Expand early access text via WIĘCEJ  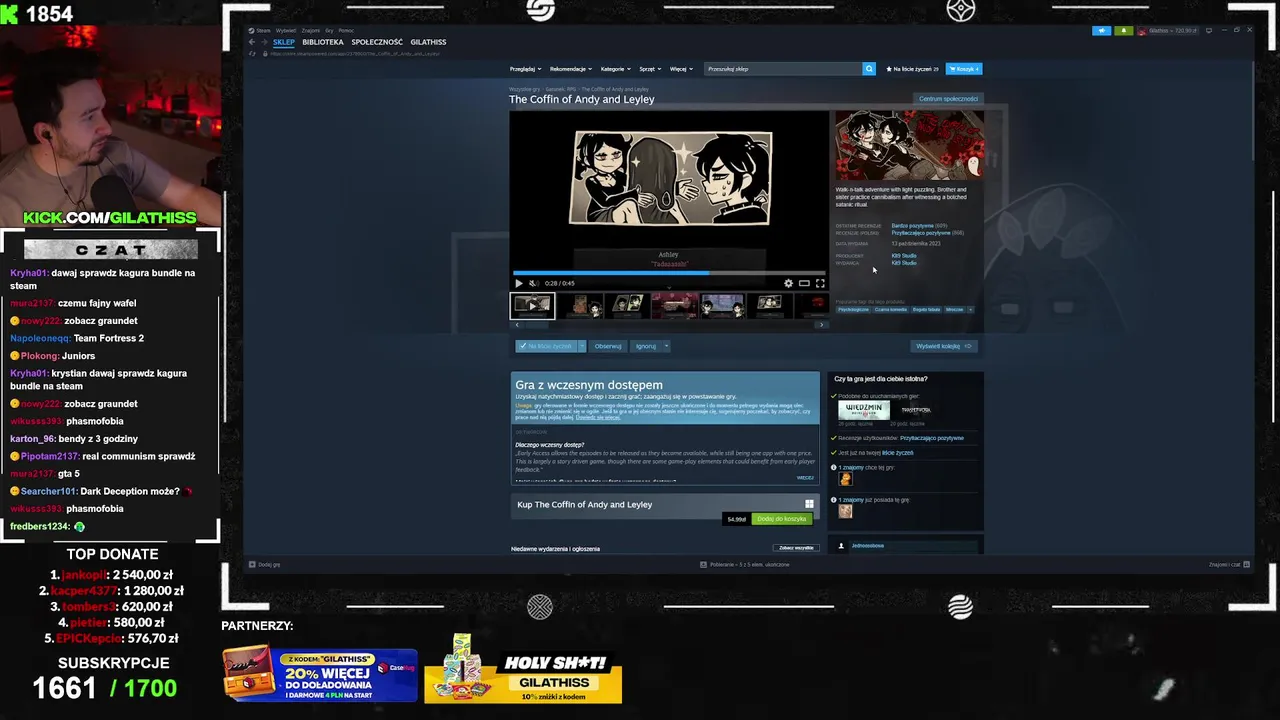805,478
